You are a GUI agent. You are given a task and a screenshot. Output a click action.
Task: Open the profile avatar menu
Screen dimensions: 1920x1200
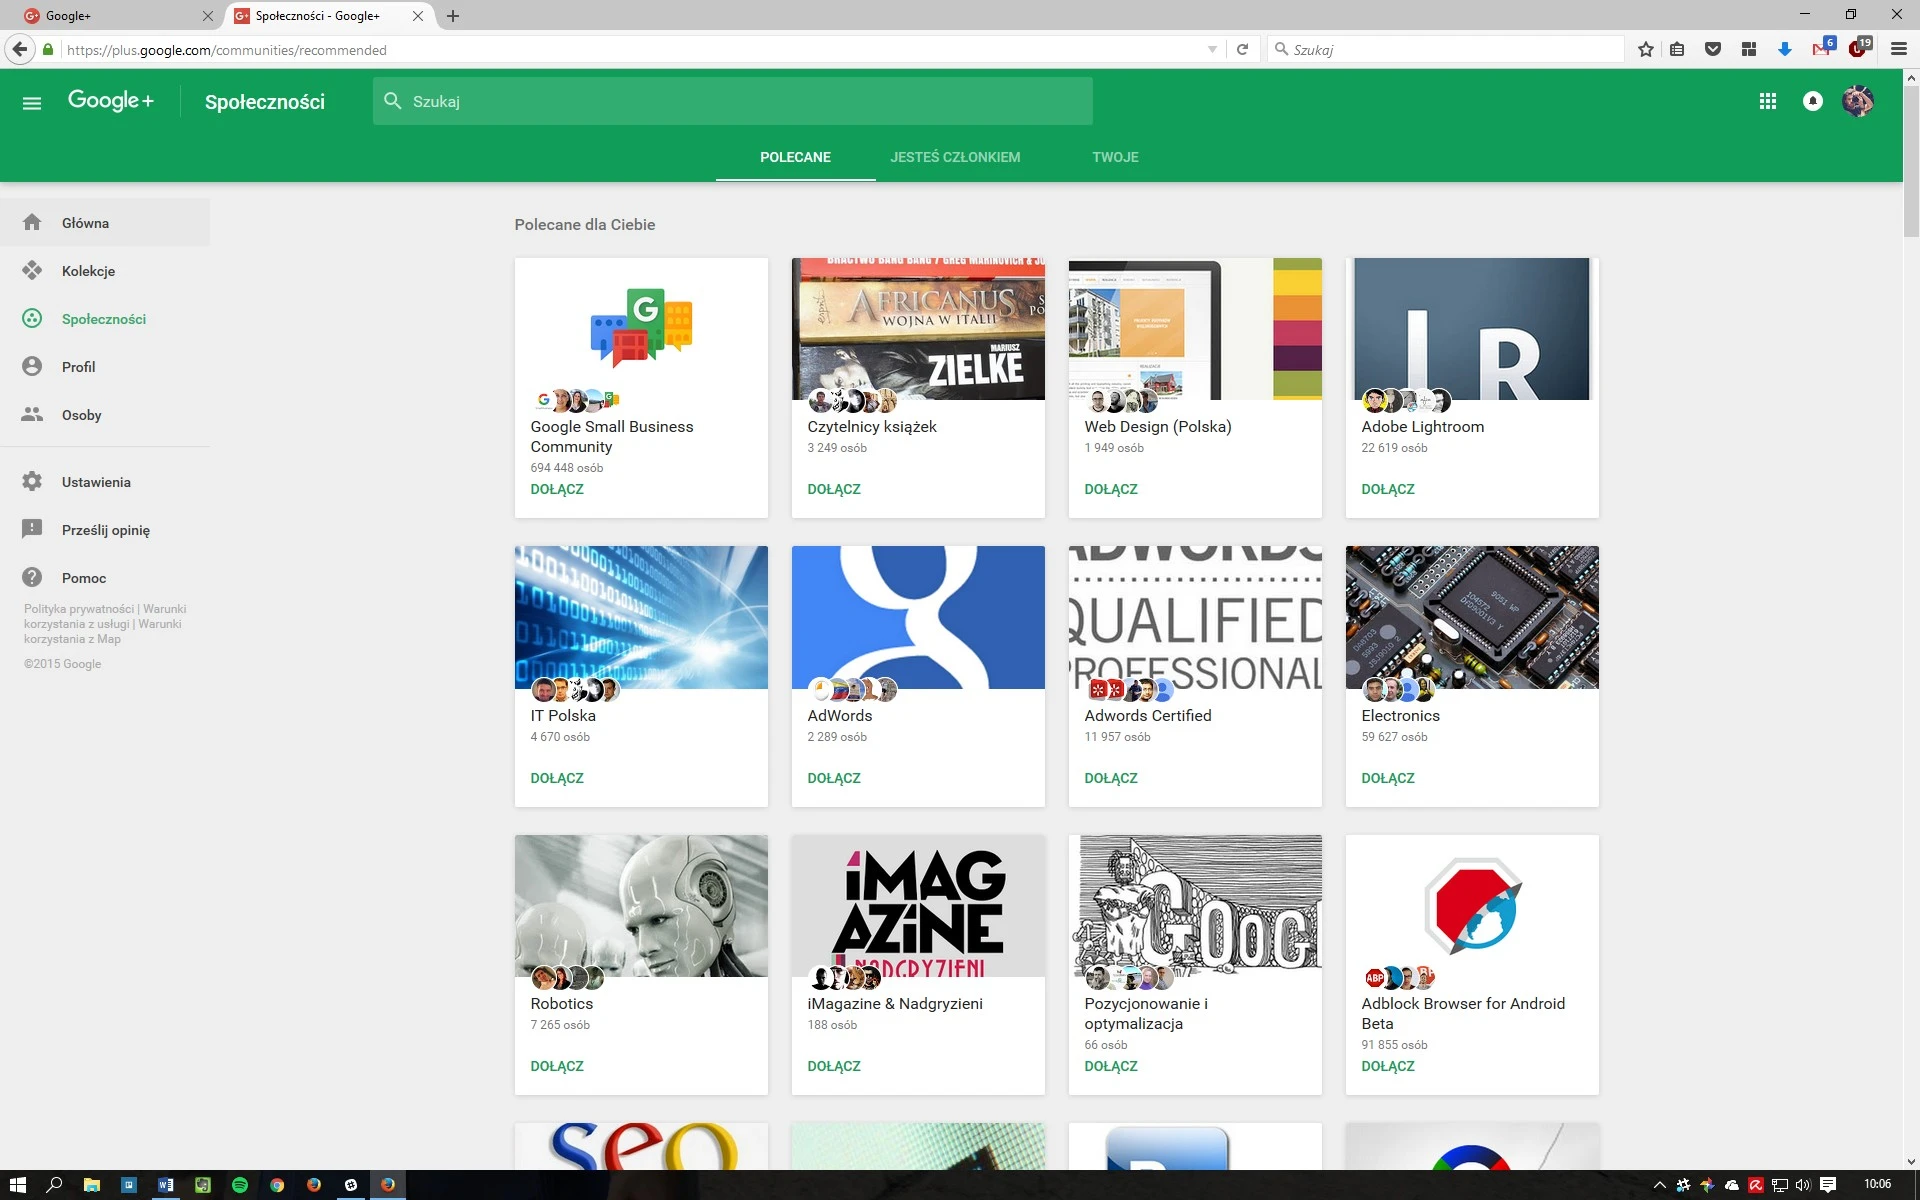click(1857, 101)
